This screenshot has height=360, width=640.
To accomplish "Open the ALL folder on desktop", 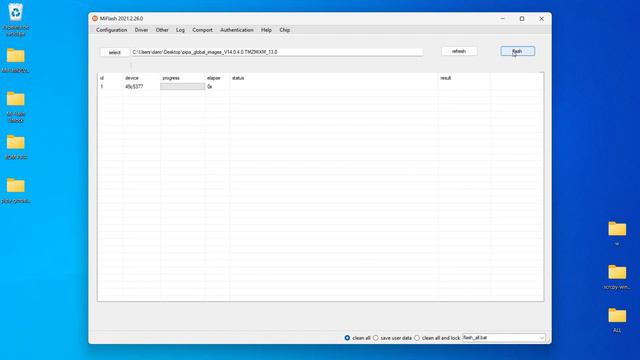I will 617,320.
